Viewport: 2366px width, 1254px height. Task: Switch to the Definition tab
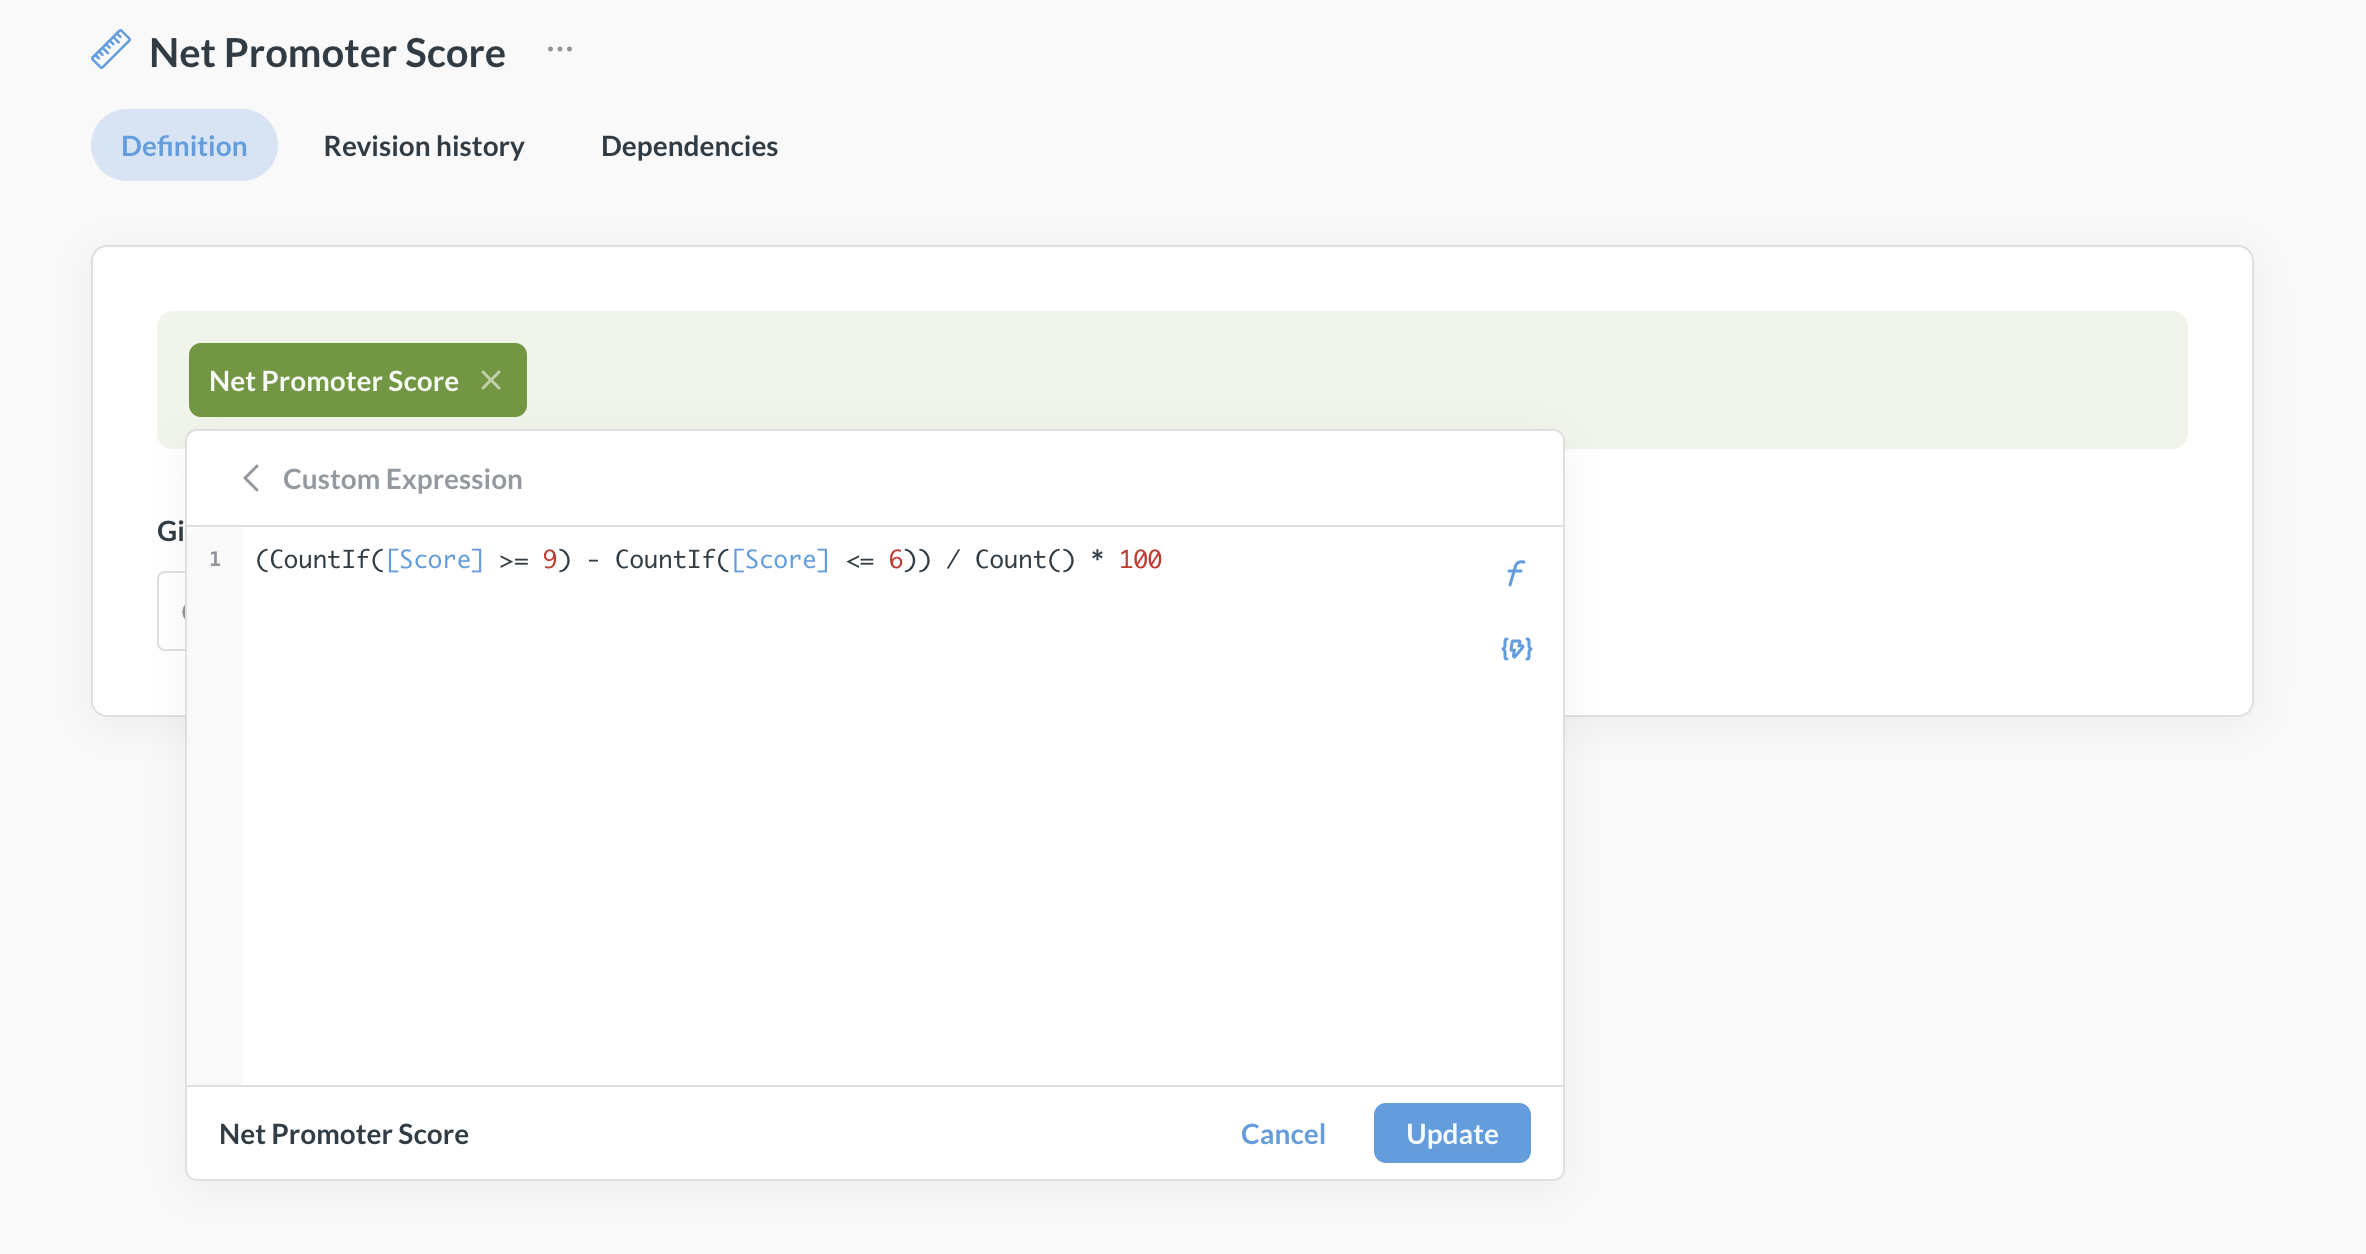(x=184, y=146)
